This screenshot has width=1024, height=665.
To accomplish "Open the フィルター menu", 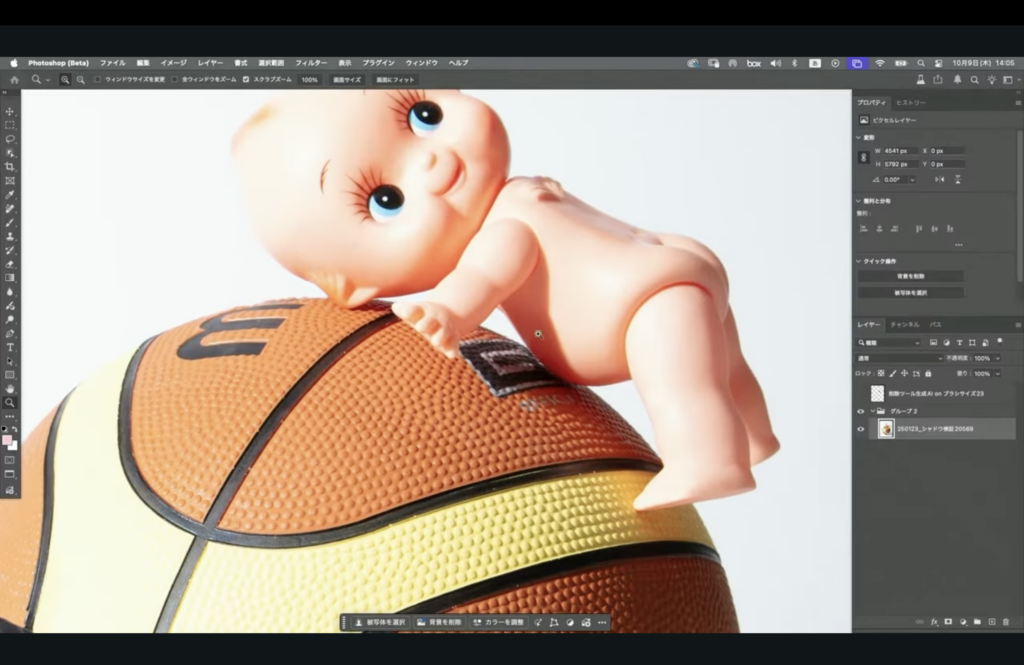I will coord(311,63).
